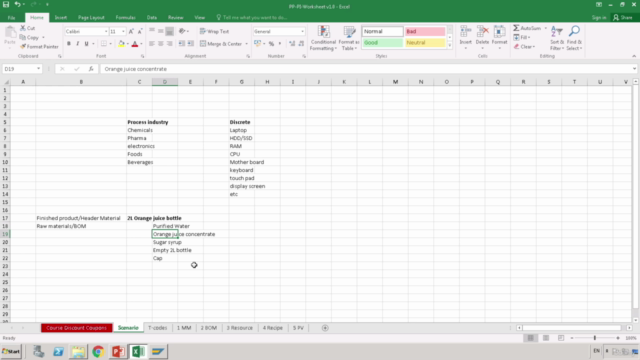Align text to the right
The image size is (640, 360).
click(x=169, y=44)
